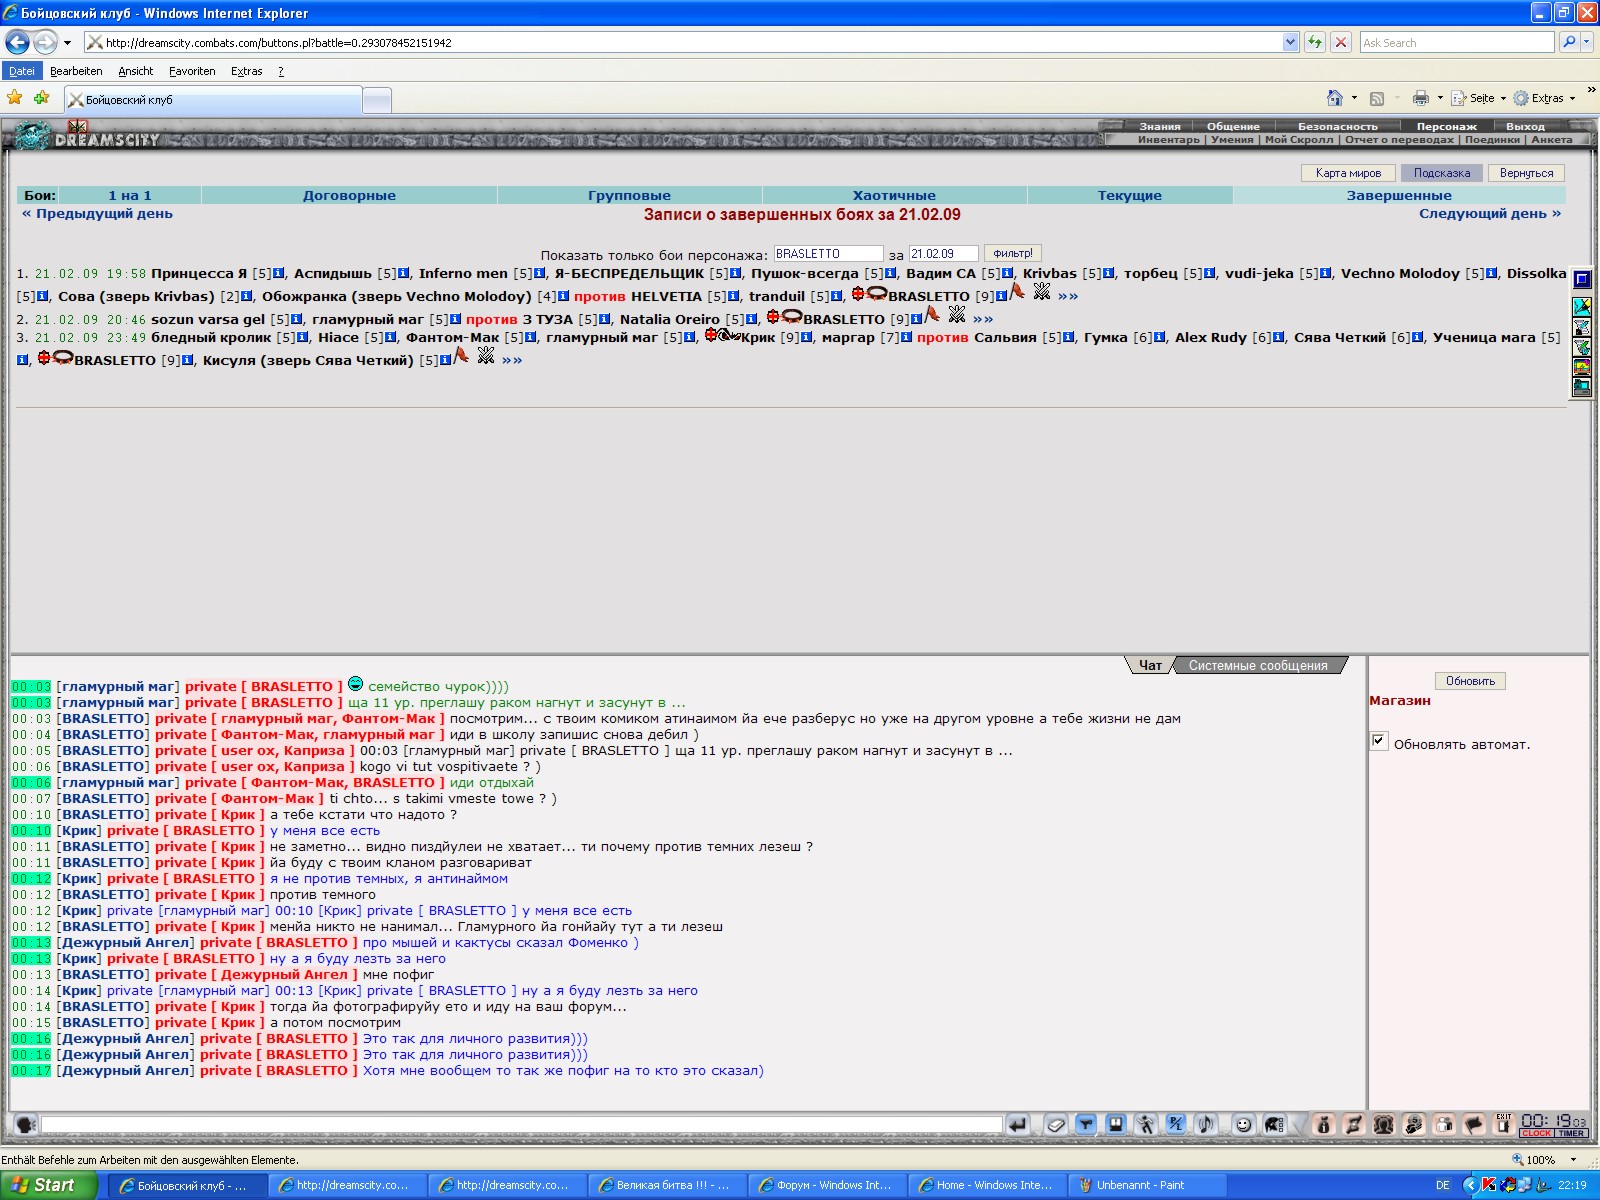Click the blue square icon in side strip
Screen dimensions: 1600x1200
point(1582,279)
